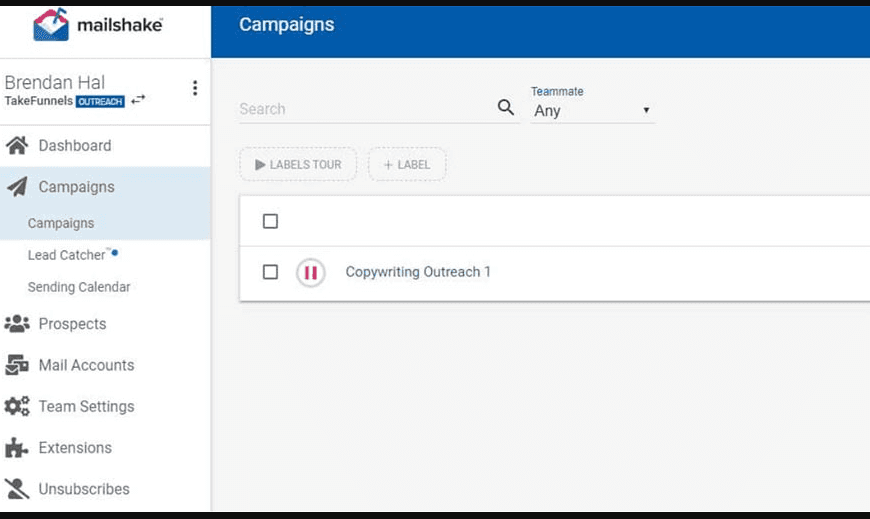The width and height of the screenshot is (870, 519).
Task: Open the Copywriting Outreach 1 campaign link
Action: pos(418,272)
